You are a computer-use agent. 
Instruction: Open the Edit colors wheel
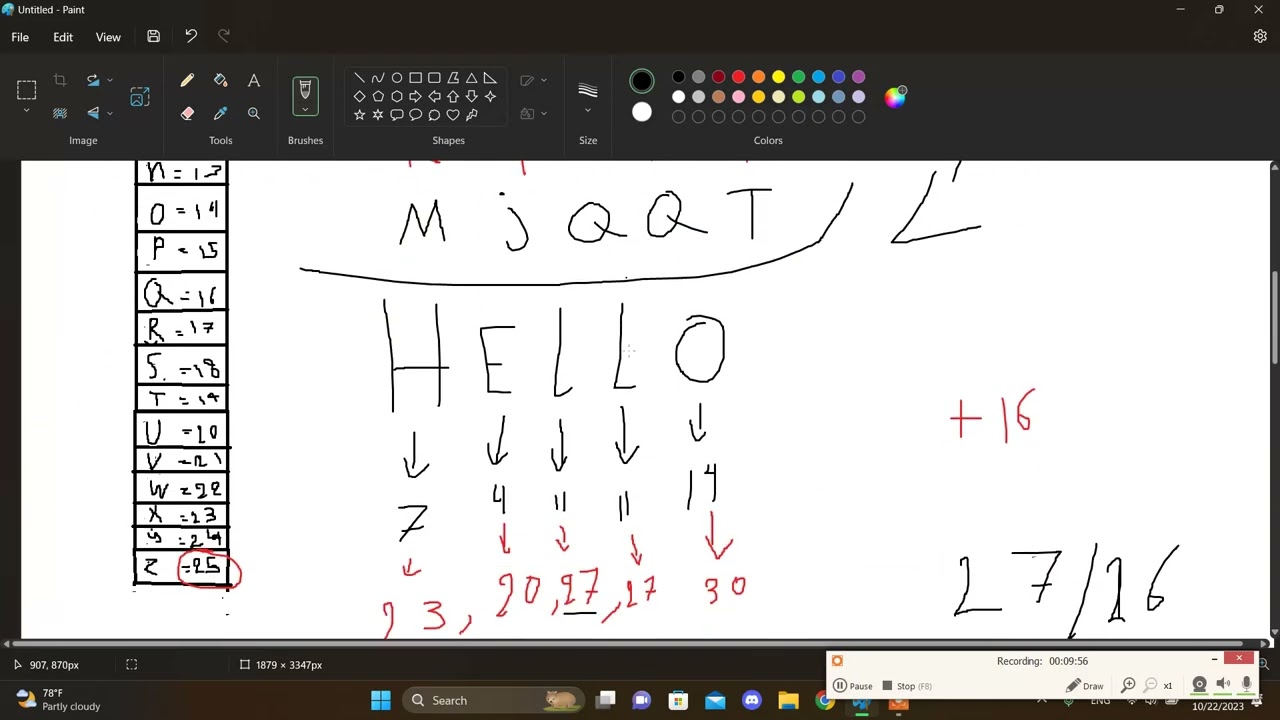pyautogui.click(x=895, y=97)
